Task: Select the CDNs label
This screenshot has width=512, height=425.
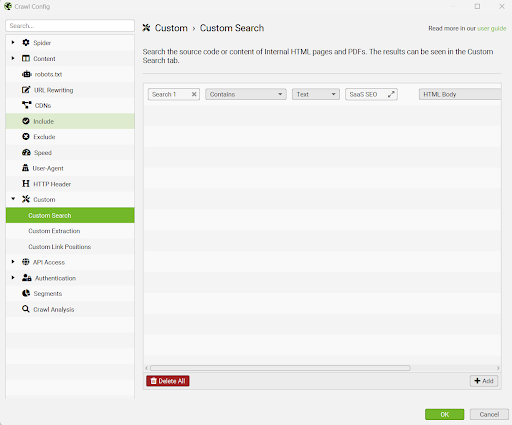Action: pos(43,105)
